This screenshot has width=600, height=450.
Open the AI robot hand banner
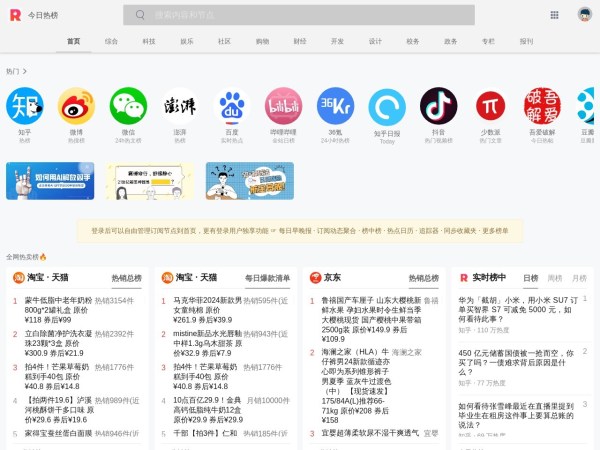[50, 181]
